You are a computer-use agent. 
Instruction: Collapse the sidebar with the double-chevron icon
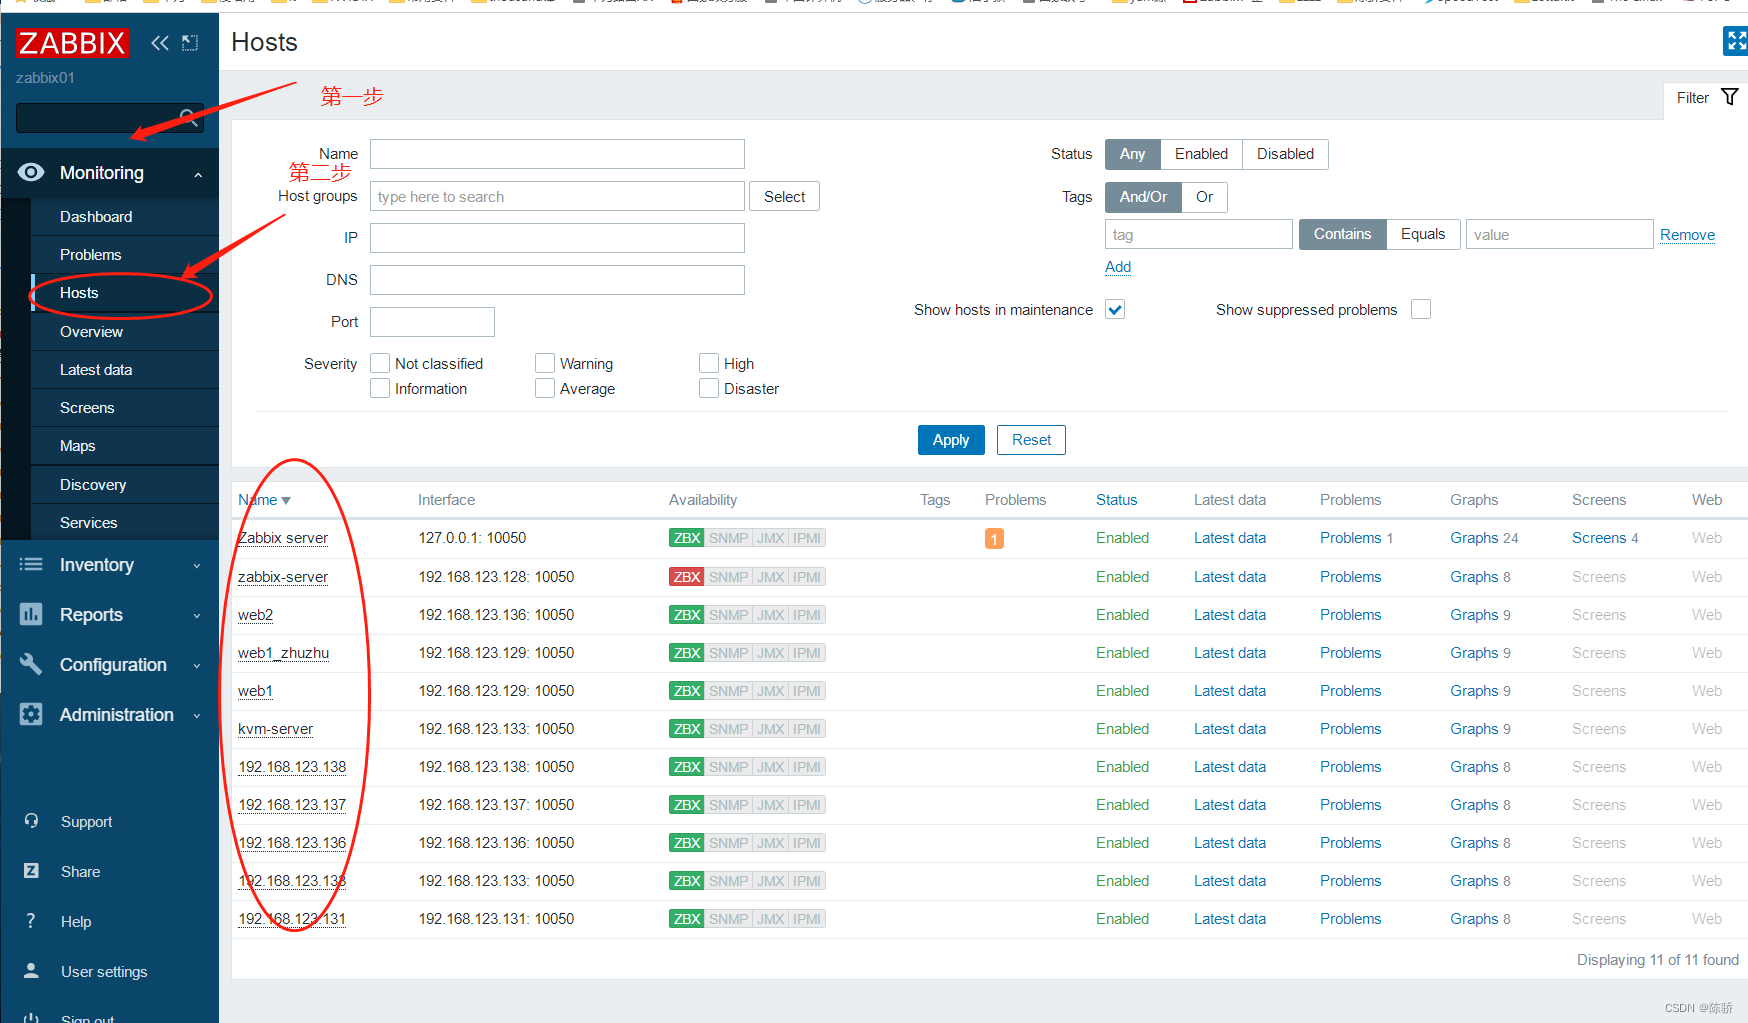160,43
